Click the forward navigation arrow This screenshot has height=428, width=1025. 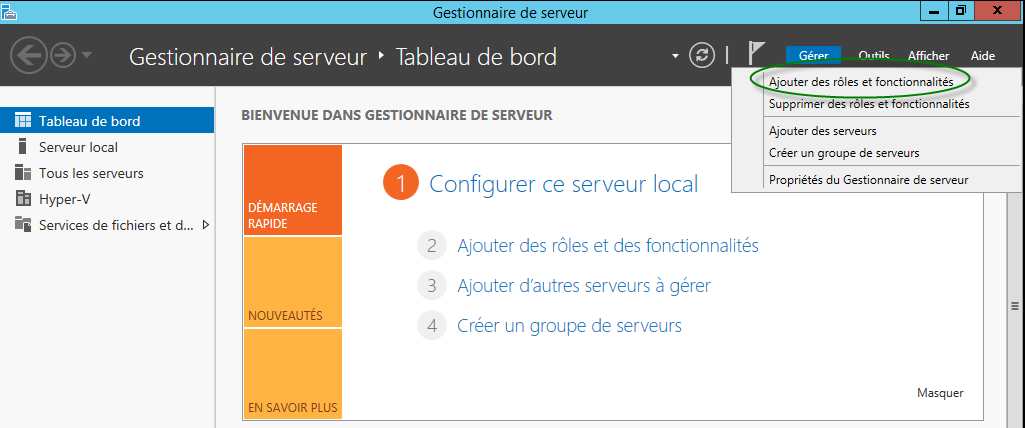(x=63, y=56)
